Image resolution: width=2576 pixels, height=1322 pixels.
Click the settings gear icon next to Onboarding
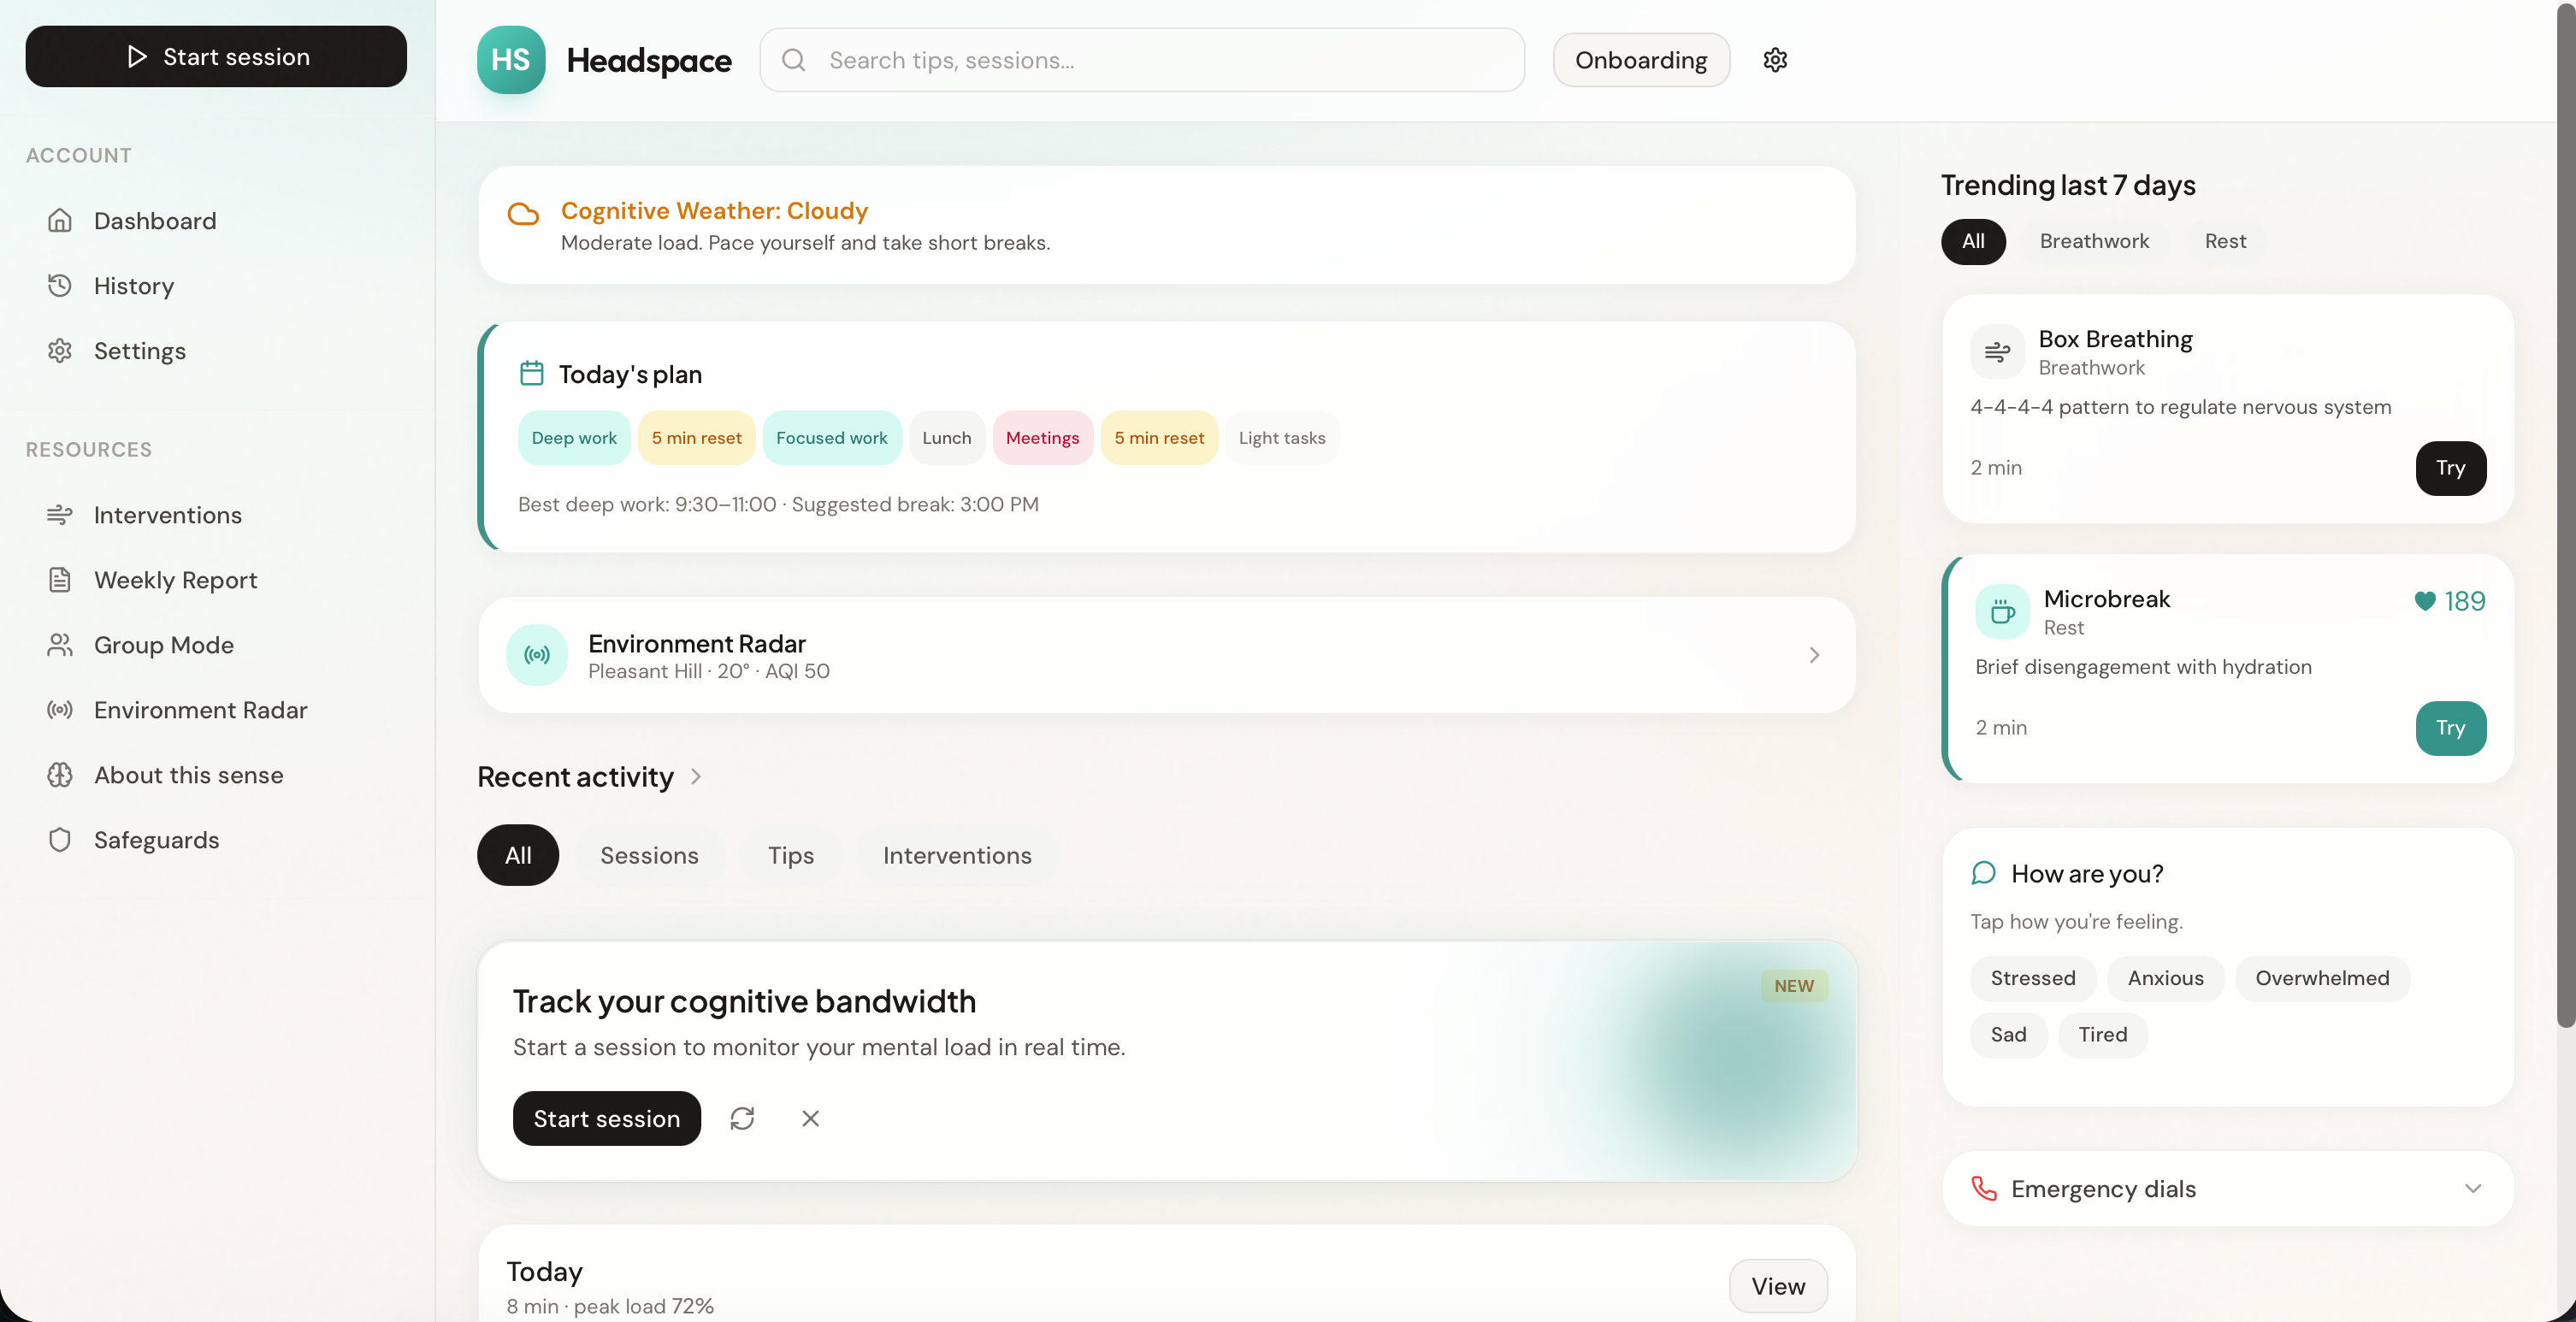1775,60
